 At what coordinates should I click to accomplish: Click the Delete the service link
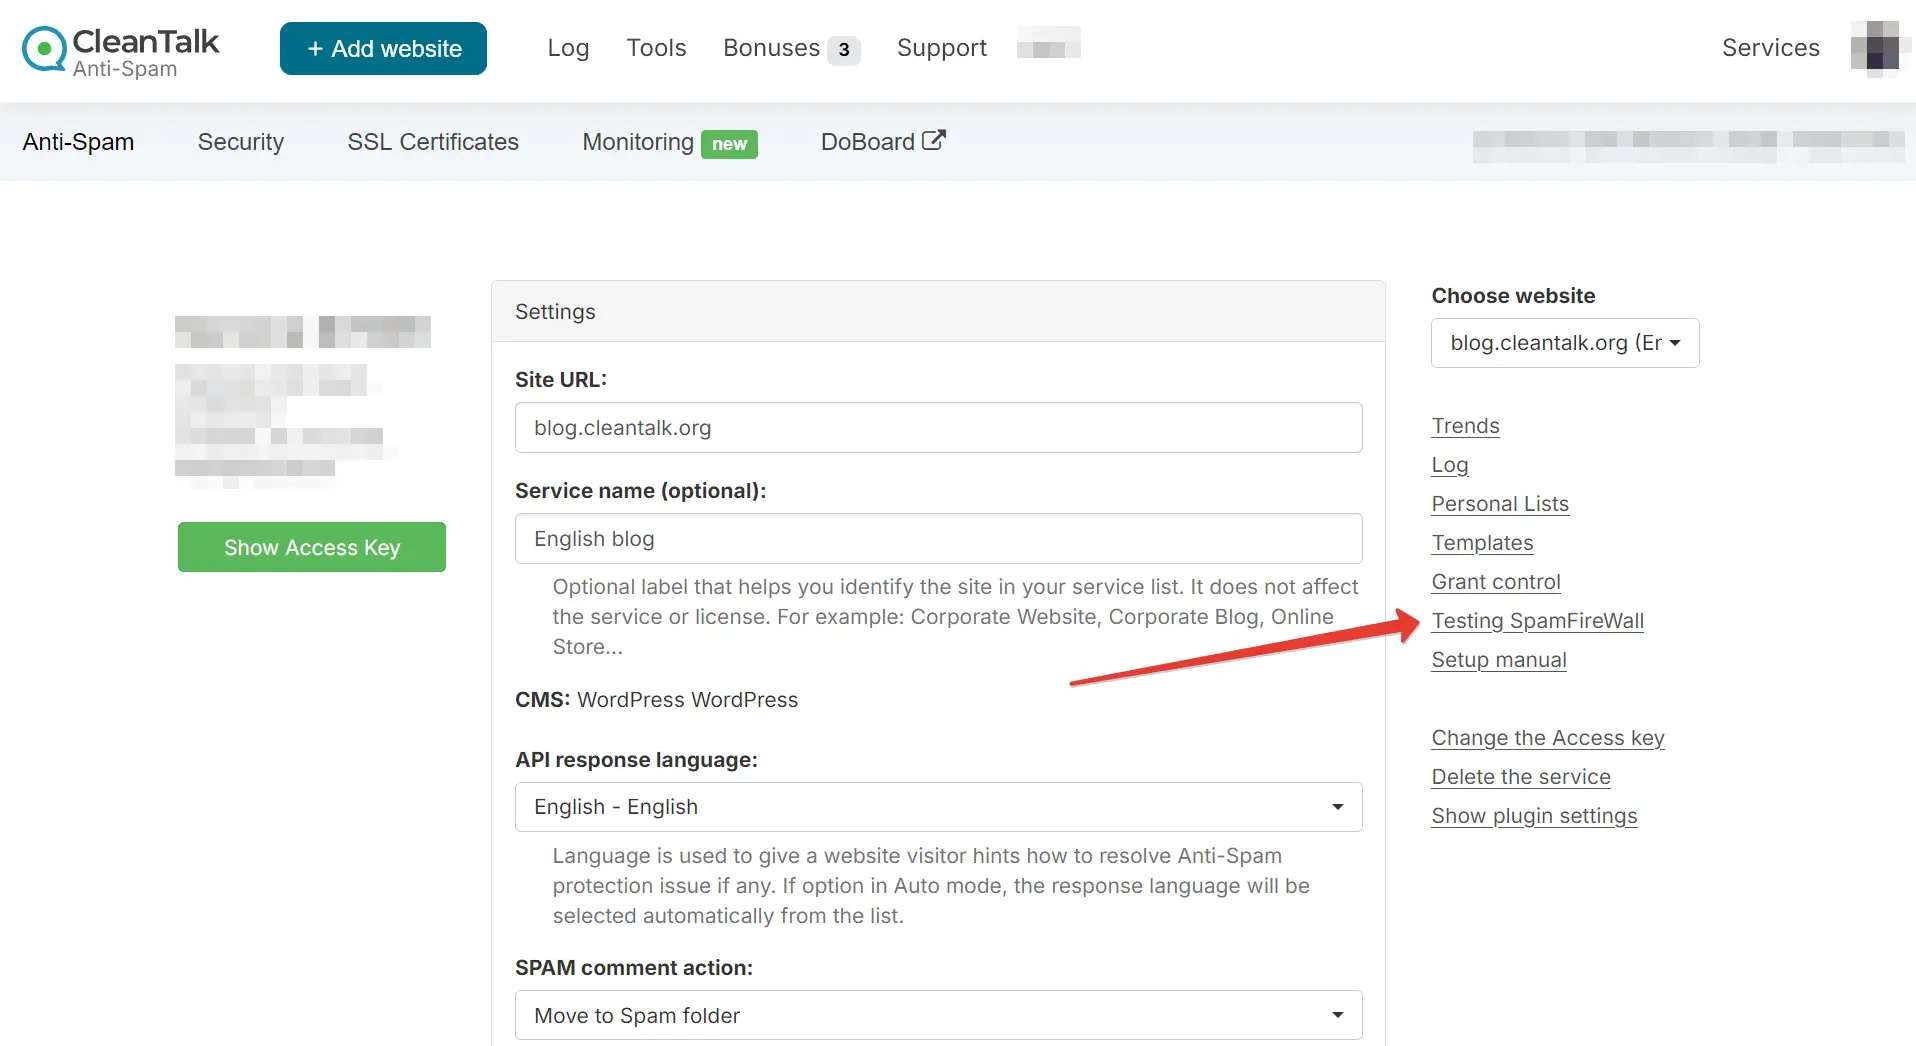[1520, 777]
